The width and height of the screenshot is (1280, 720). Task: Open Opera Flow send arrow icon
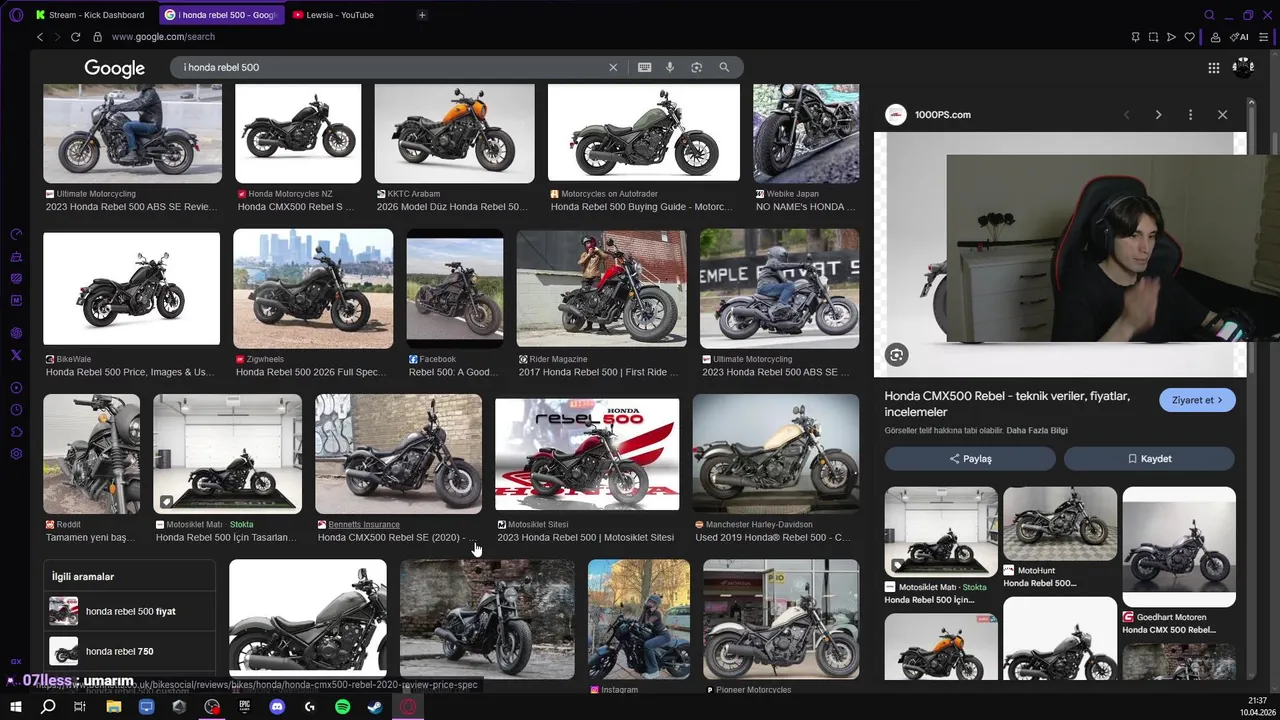point(1171,37)
